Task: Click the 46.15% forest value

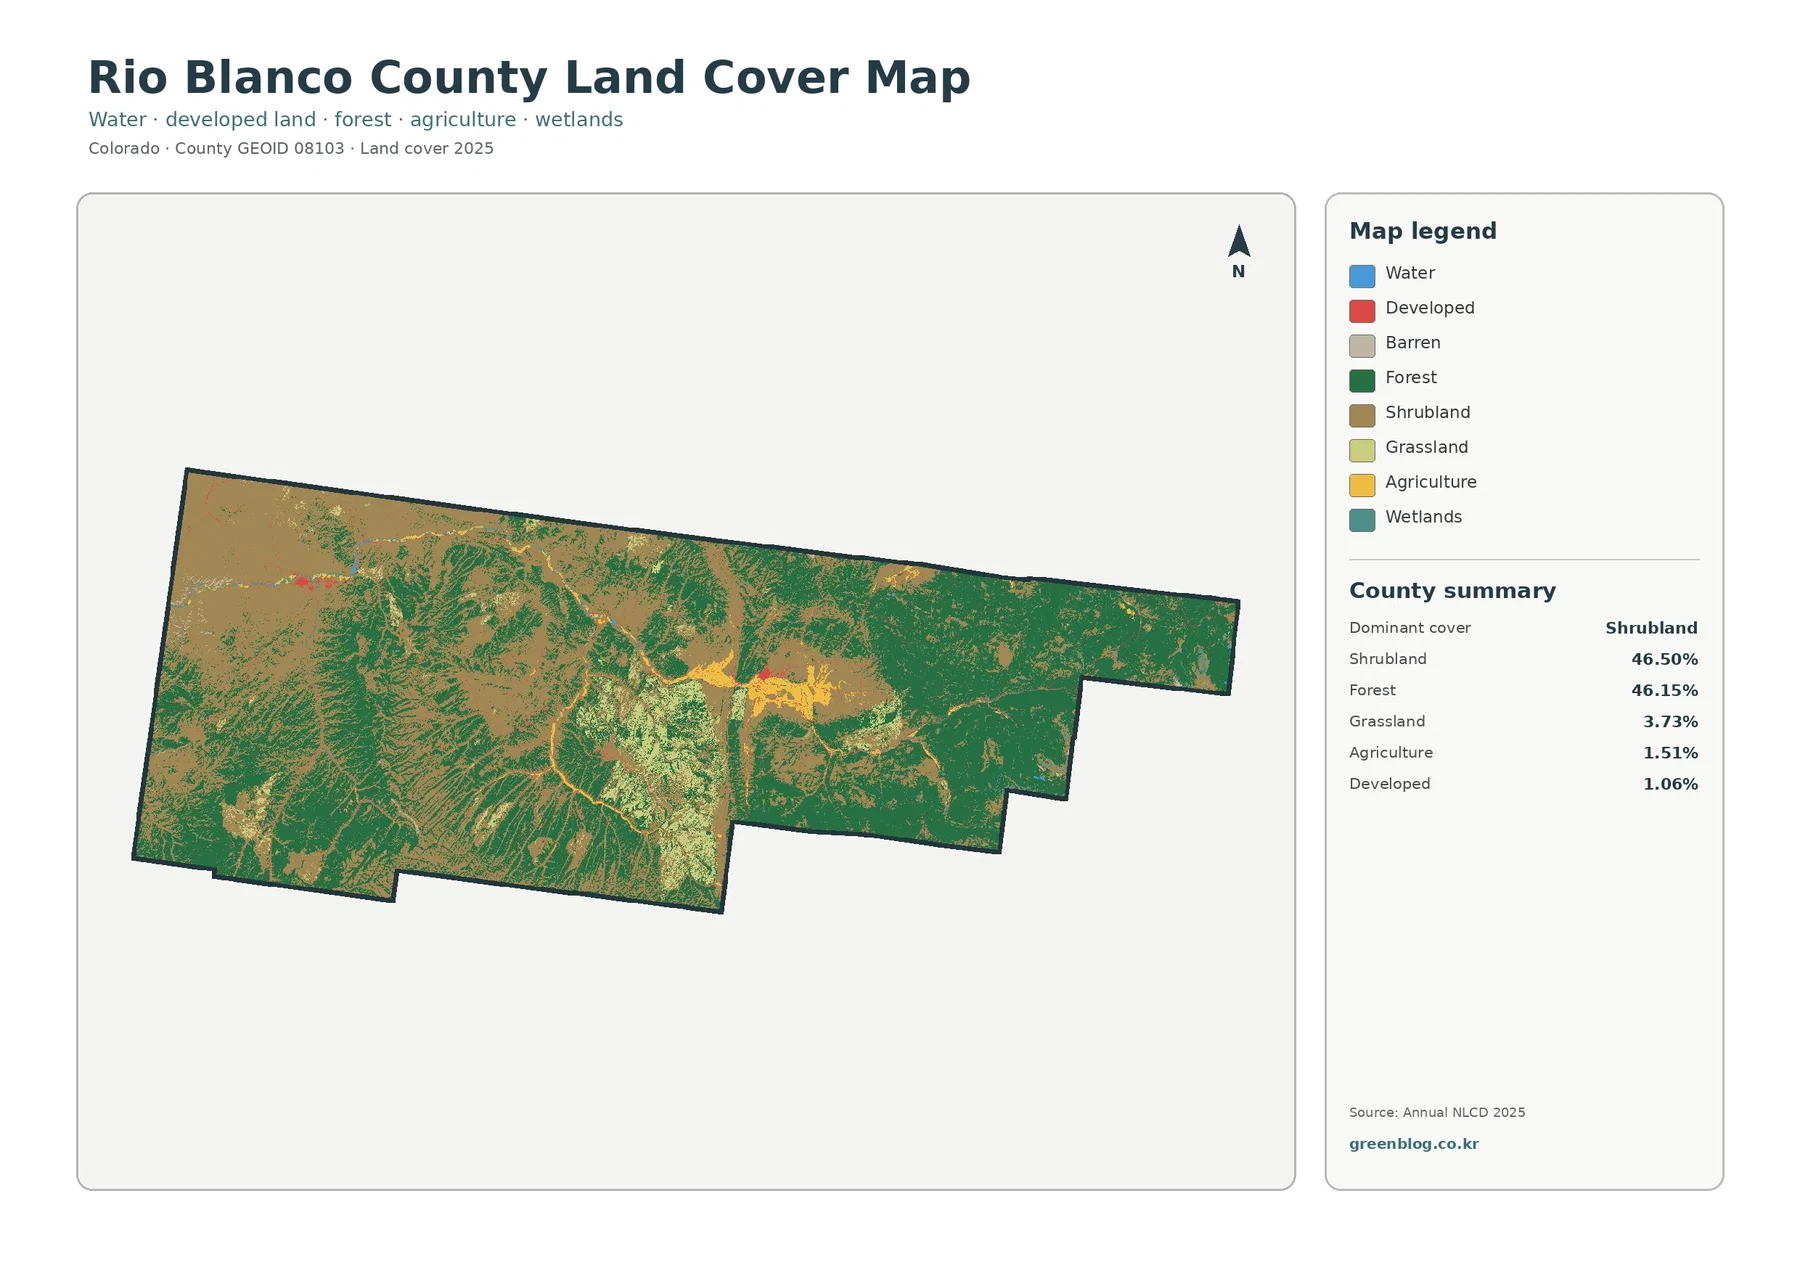Action: [1665, 690]
